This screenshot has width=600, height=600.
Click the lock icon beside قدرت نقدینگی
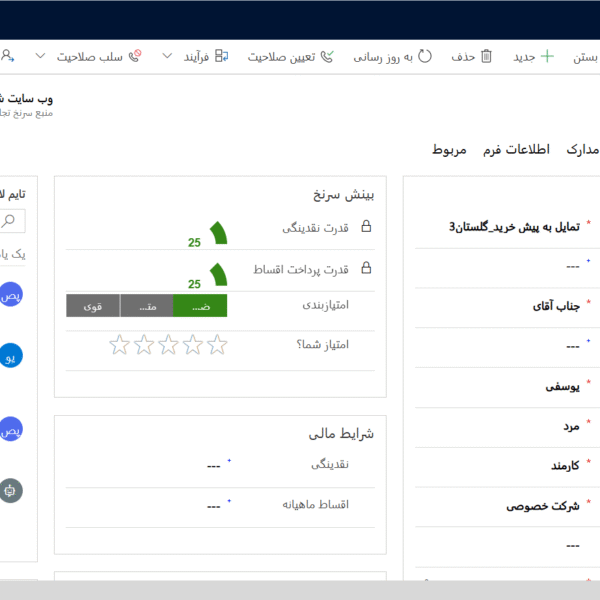pyautogui.click(x=366, y=228)
